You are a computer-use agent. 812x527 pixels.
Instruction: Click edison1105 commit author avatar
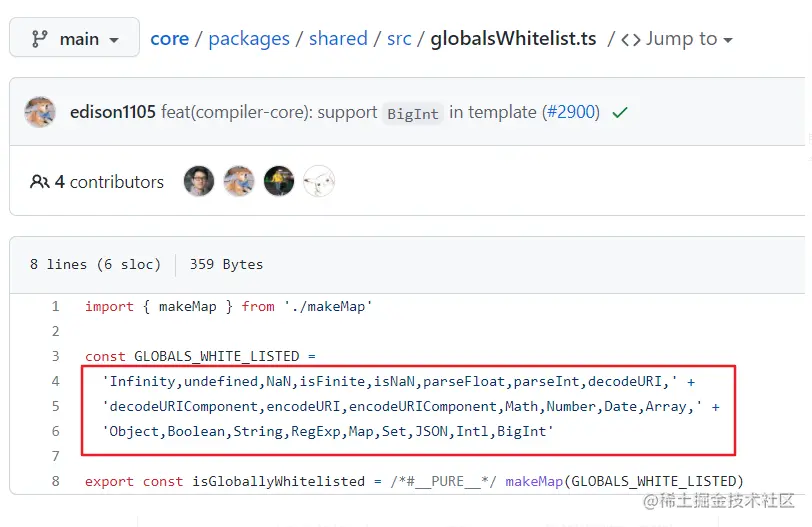point(40,112)
